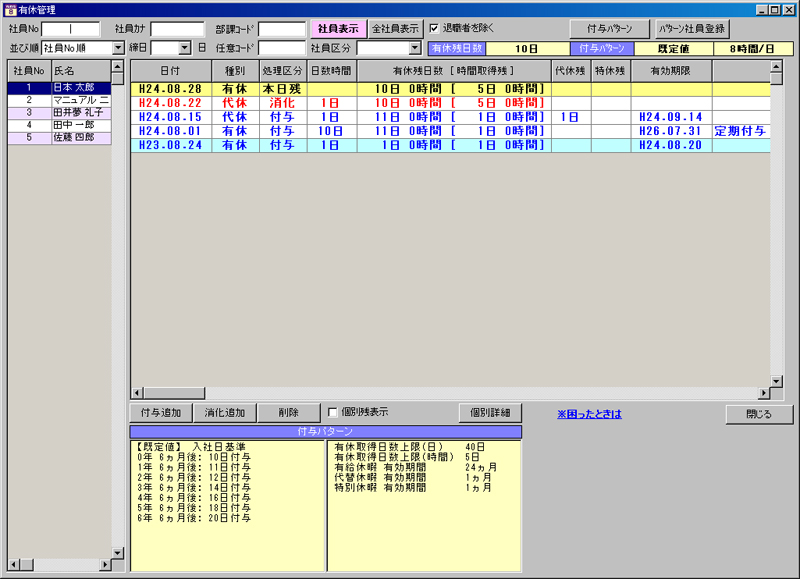Viewport: 800px width, 579px height.
Task: Select employee 佐藤 四郎 in the list
Action: (59, 138)
